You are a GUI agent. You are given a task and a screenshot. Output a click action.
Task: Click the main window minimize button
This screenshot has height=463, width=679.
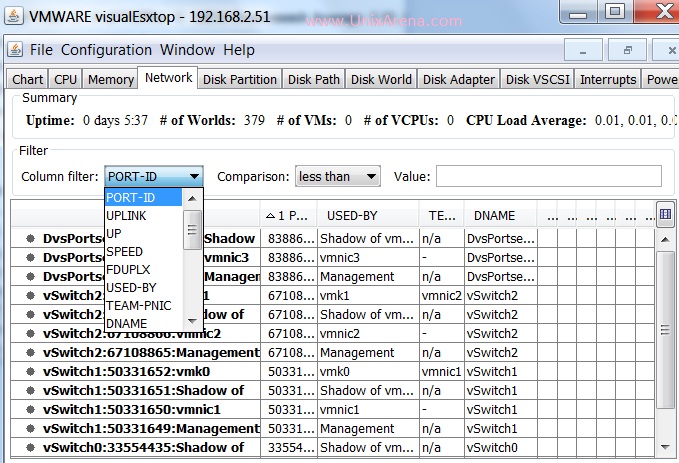[578, 12]
